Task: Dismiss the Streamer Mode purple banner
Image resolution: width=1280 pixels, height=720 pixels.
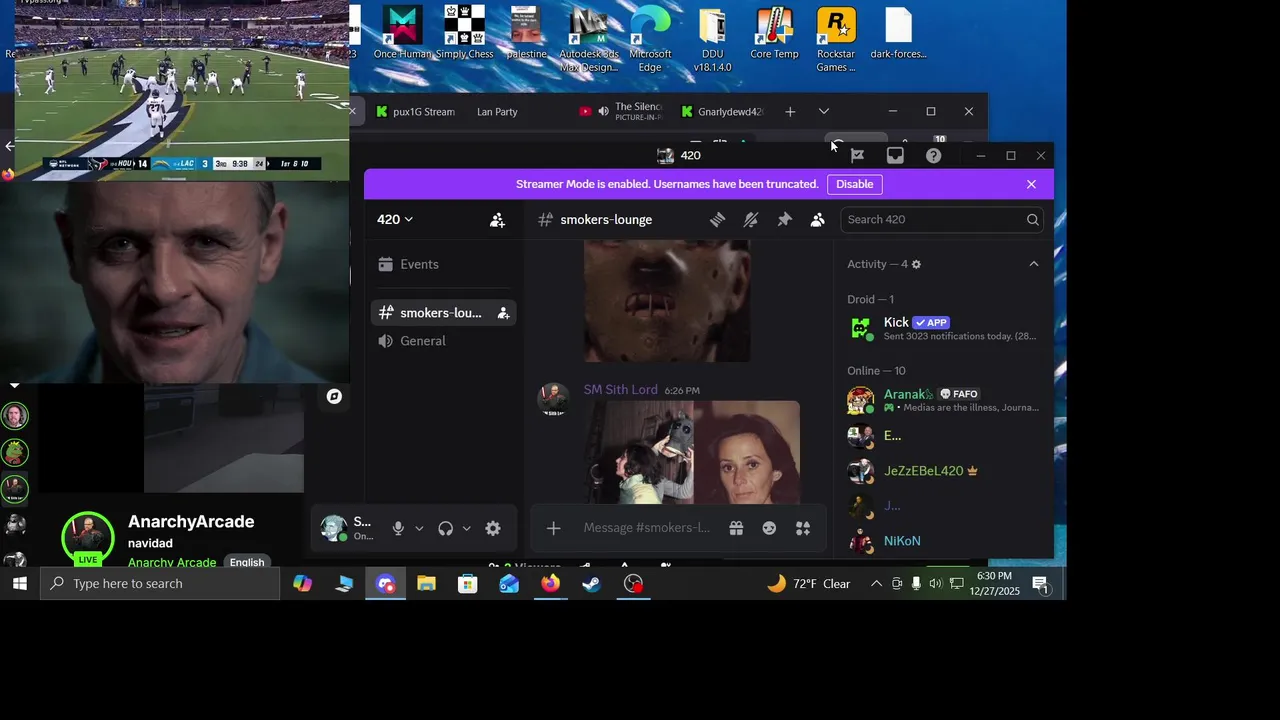Action: [x=1031, y=184]
